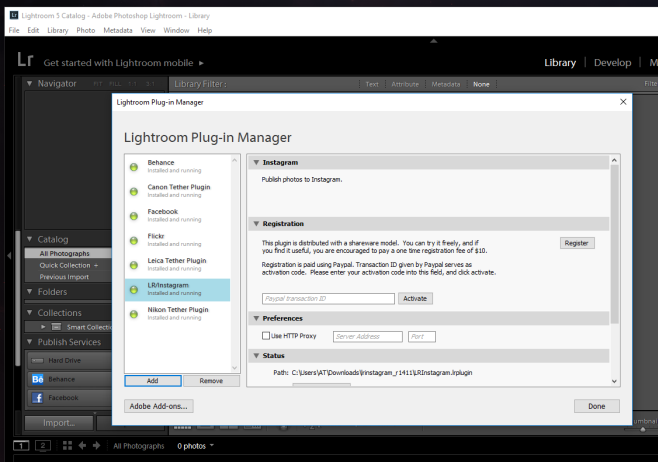Screen dimensions: 658x462
Task: Collapse the Catalog panel
Action: 29,239
